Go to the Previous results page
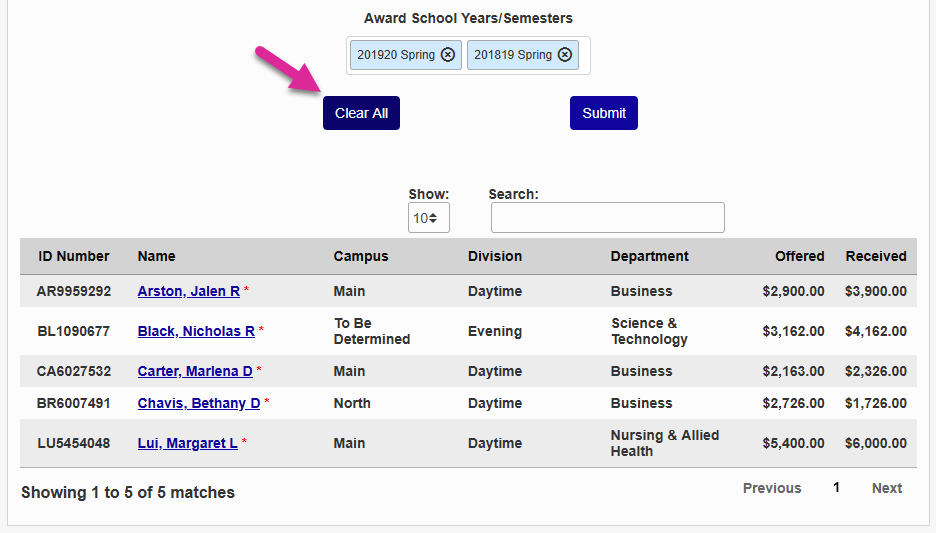Screen dimensions: 936x533 [x=772, y=488]
